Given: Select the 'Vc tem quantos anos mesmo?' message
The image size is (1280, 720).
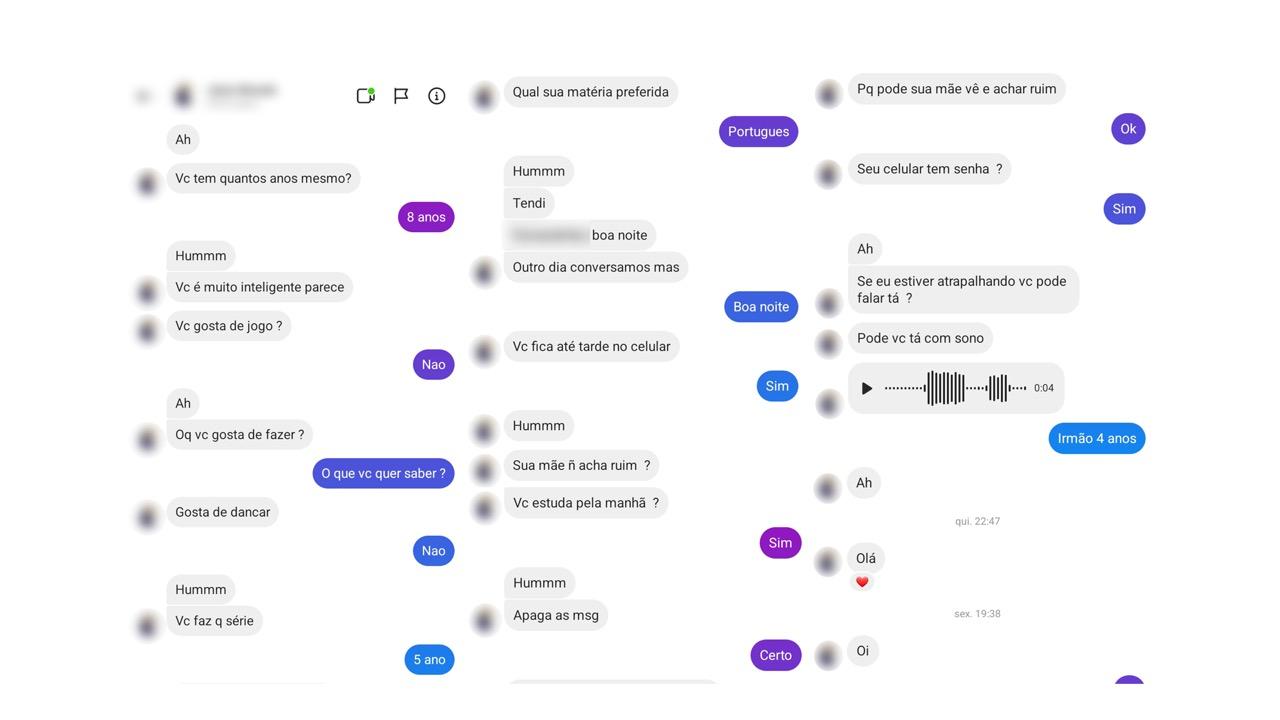Looking at the screenshot, I should pos(263,178).
